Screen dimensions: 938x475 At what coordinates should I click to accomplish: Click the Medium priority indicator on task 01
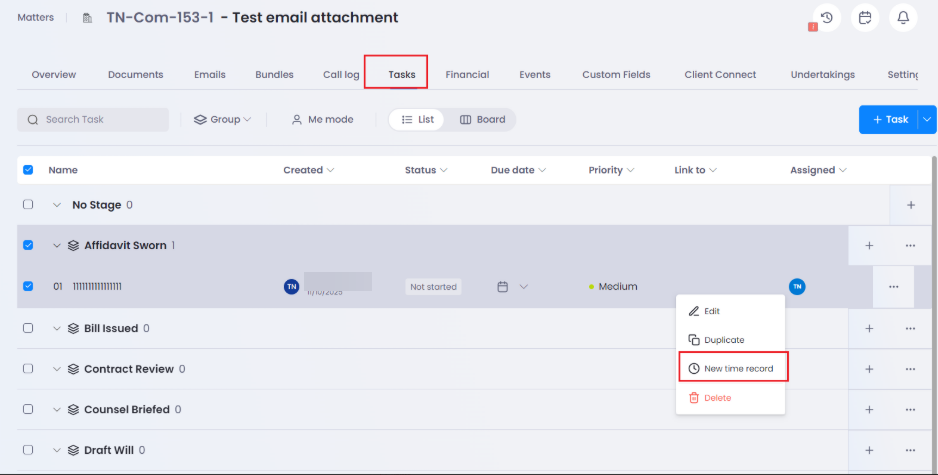coord(613,287)
